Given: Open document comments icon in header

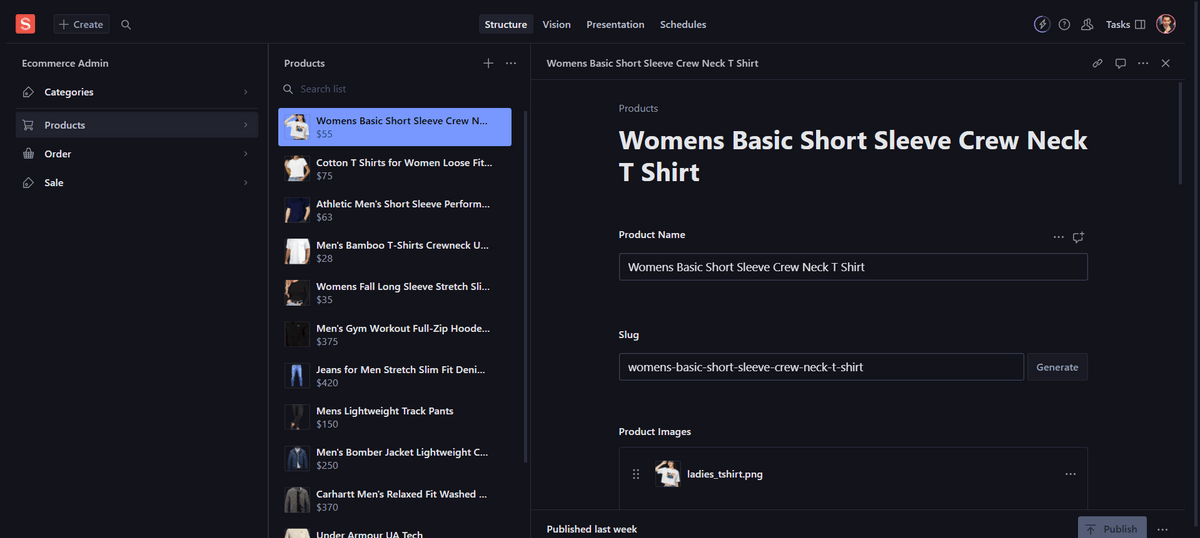Looking at the screenshot, I should pos(1120,63).
